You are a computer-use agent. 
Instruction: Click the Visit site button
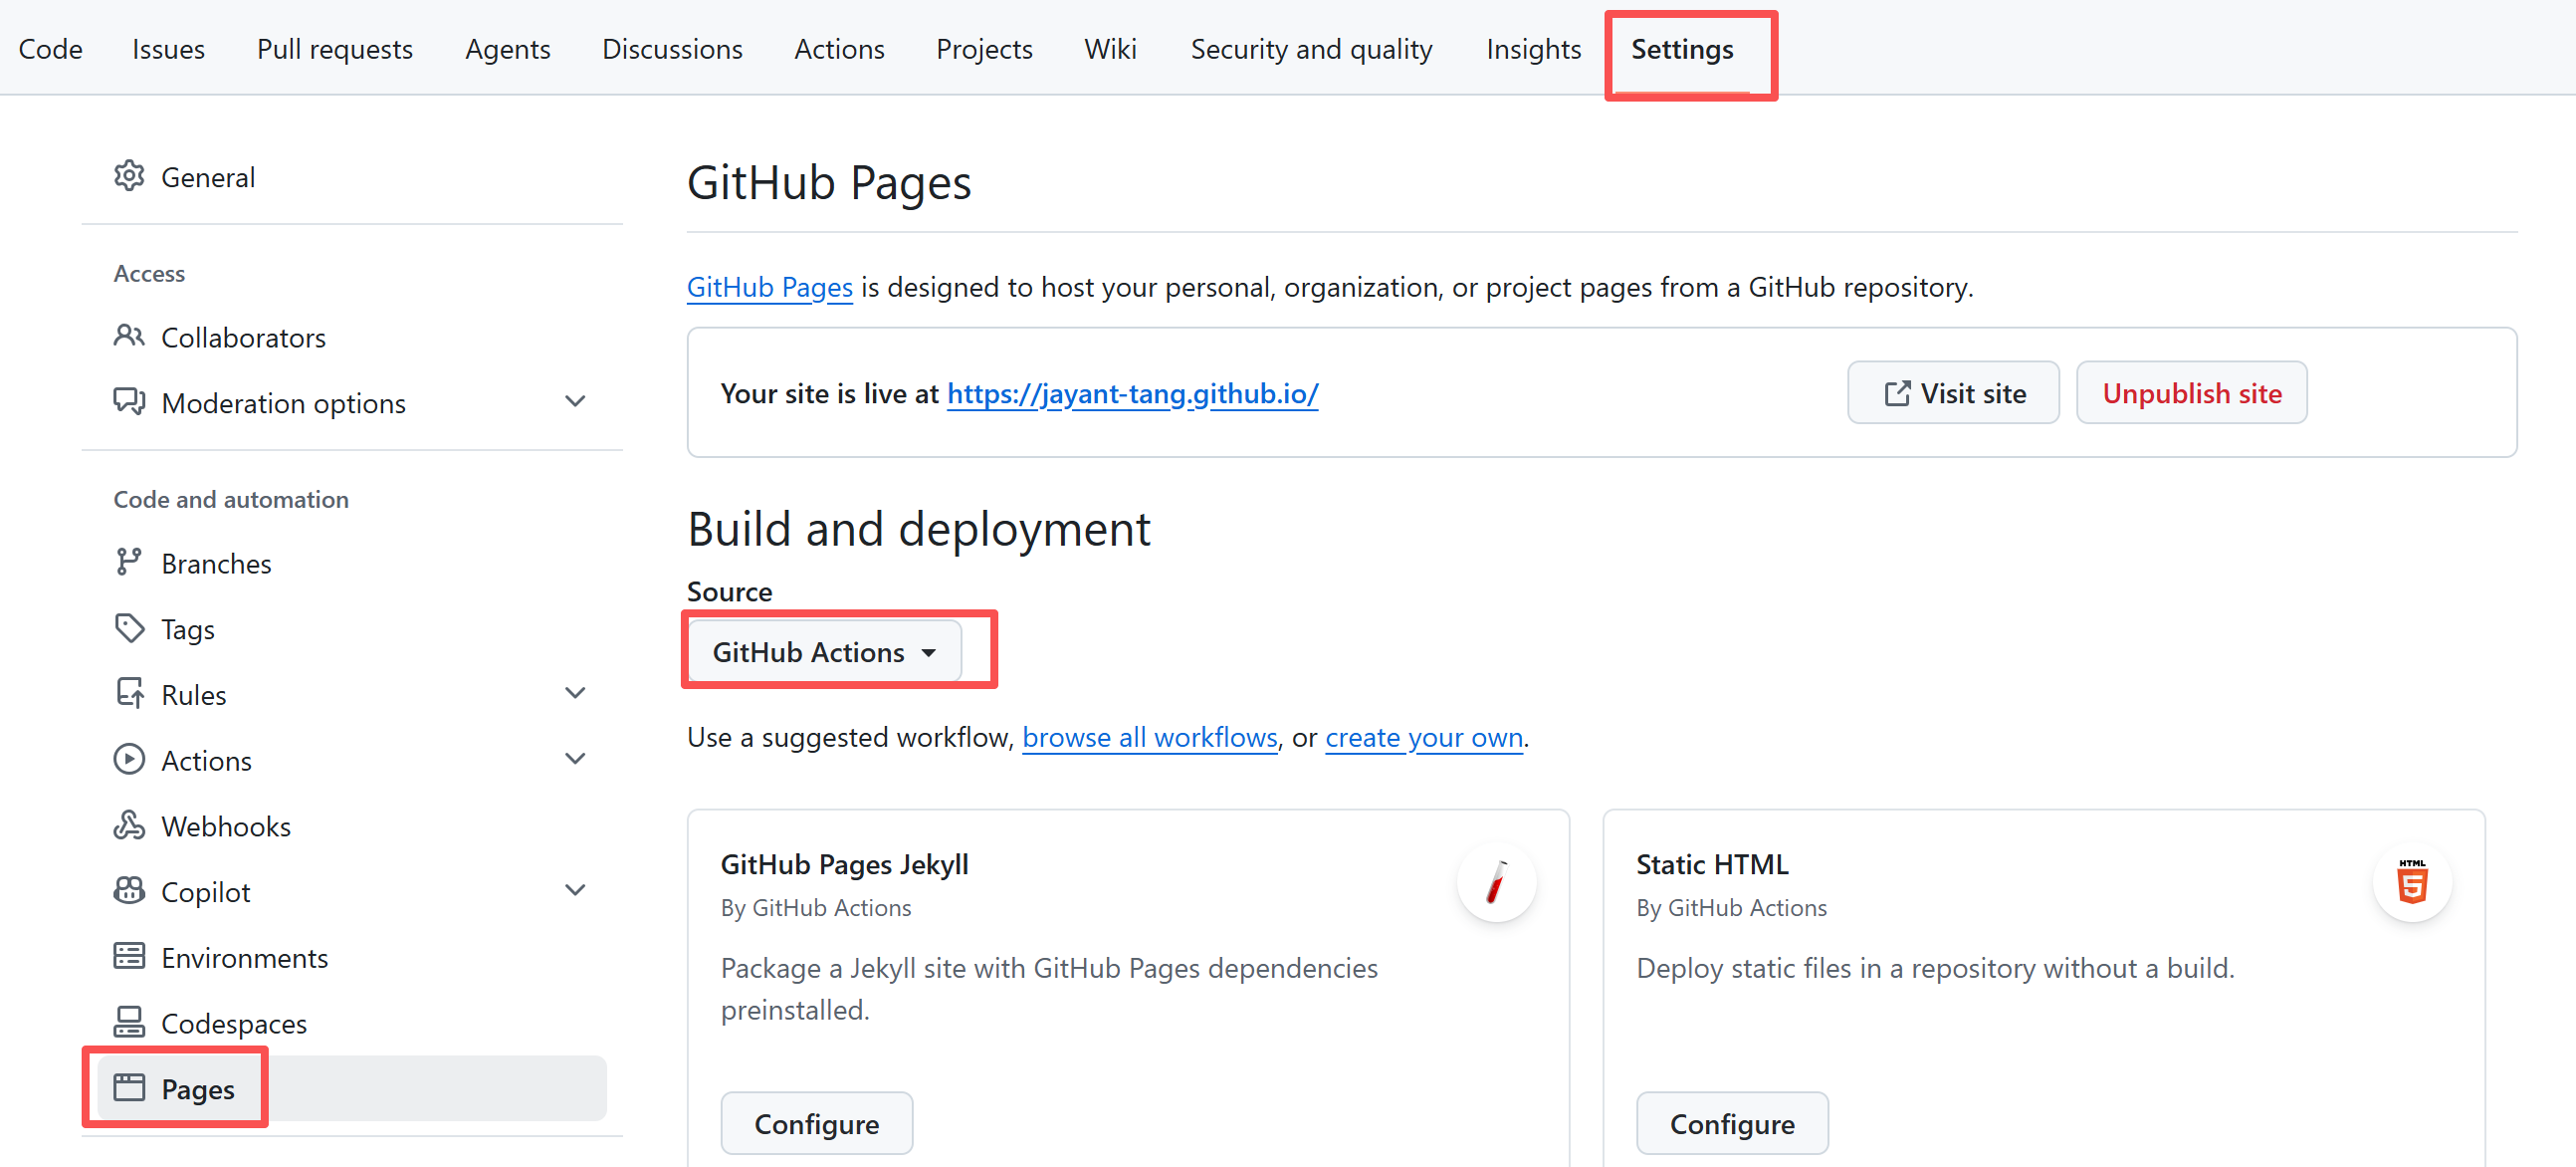1953,393
